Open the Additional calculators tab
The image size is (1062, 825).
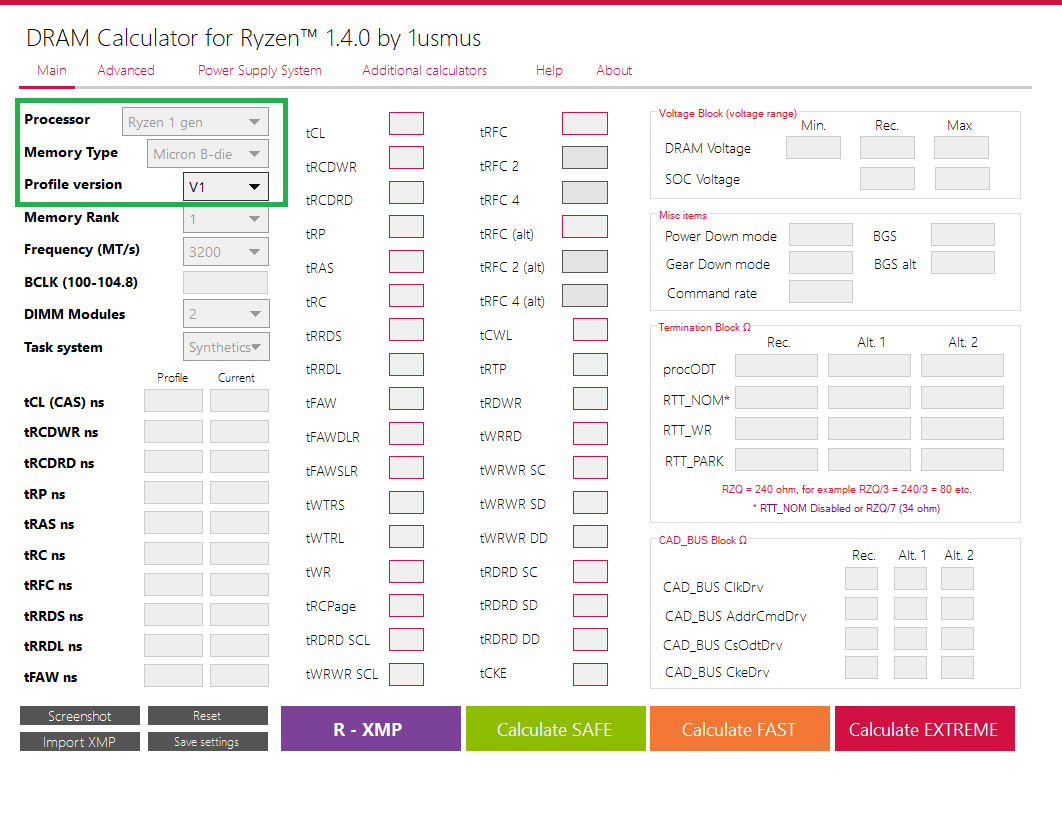coord(424,70)
